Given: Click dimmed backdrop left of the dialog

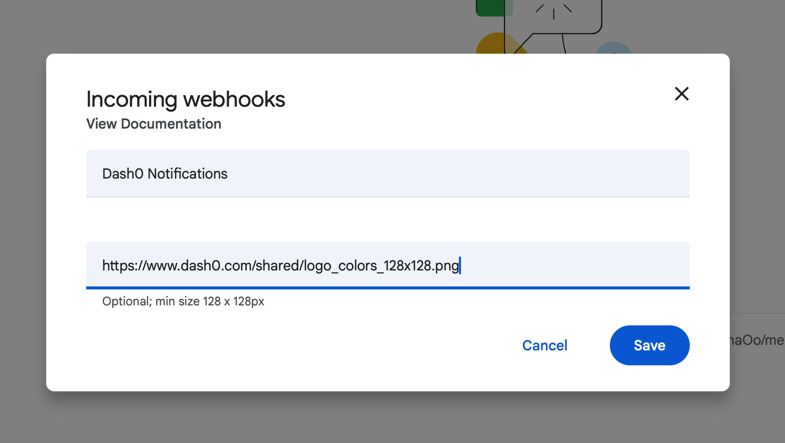Looking at the screenshot, I should (x=22, y=220).
